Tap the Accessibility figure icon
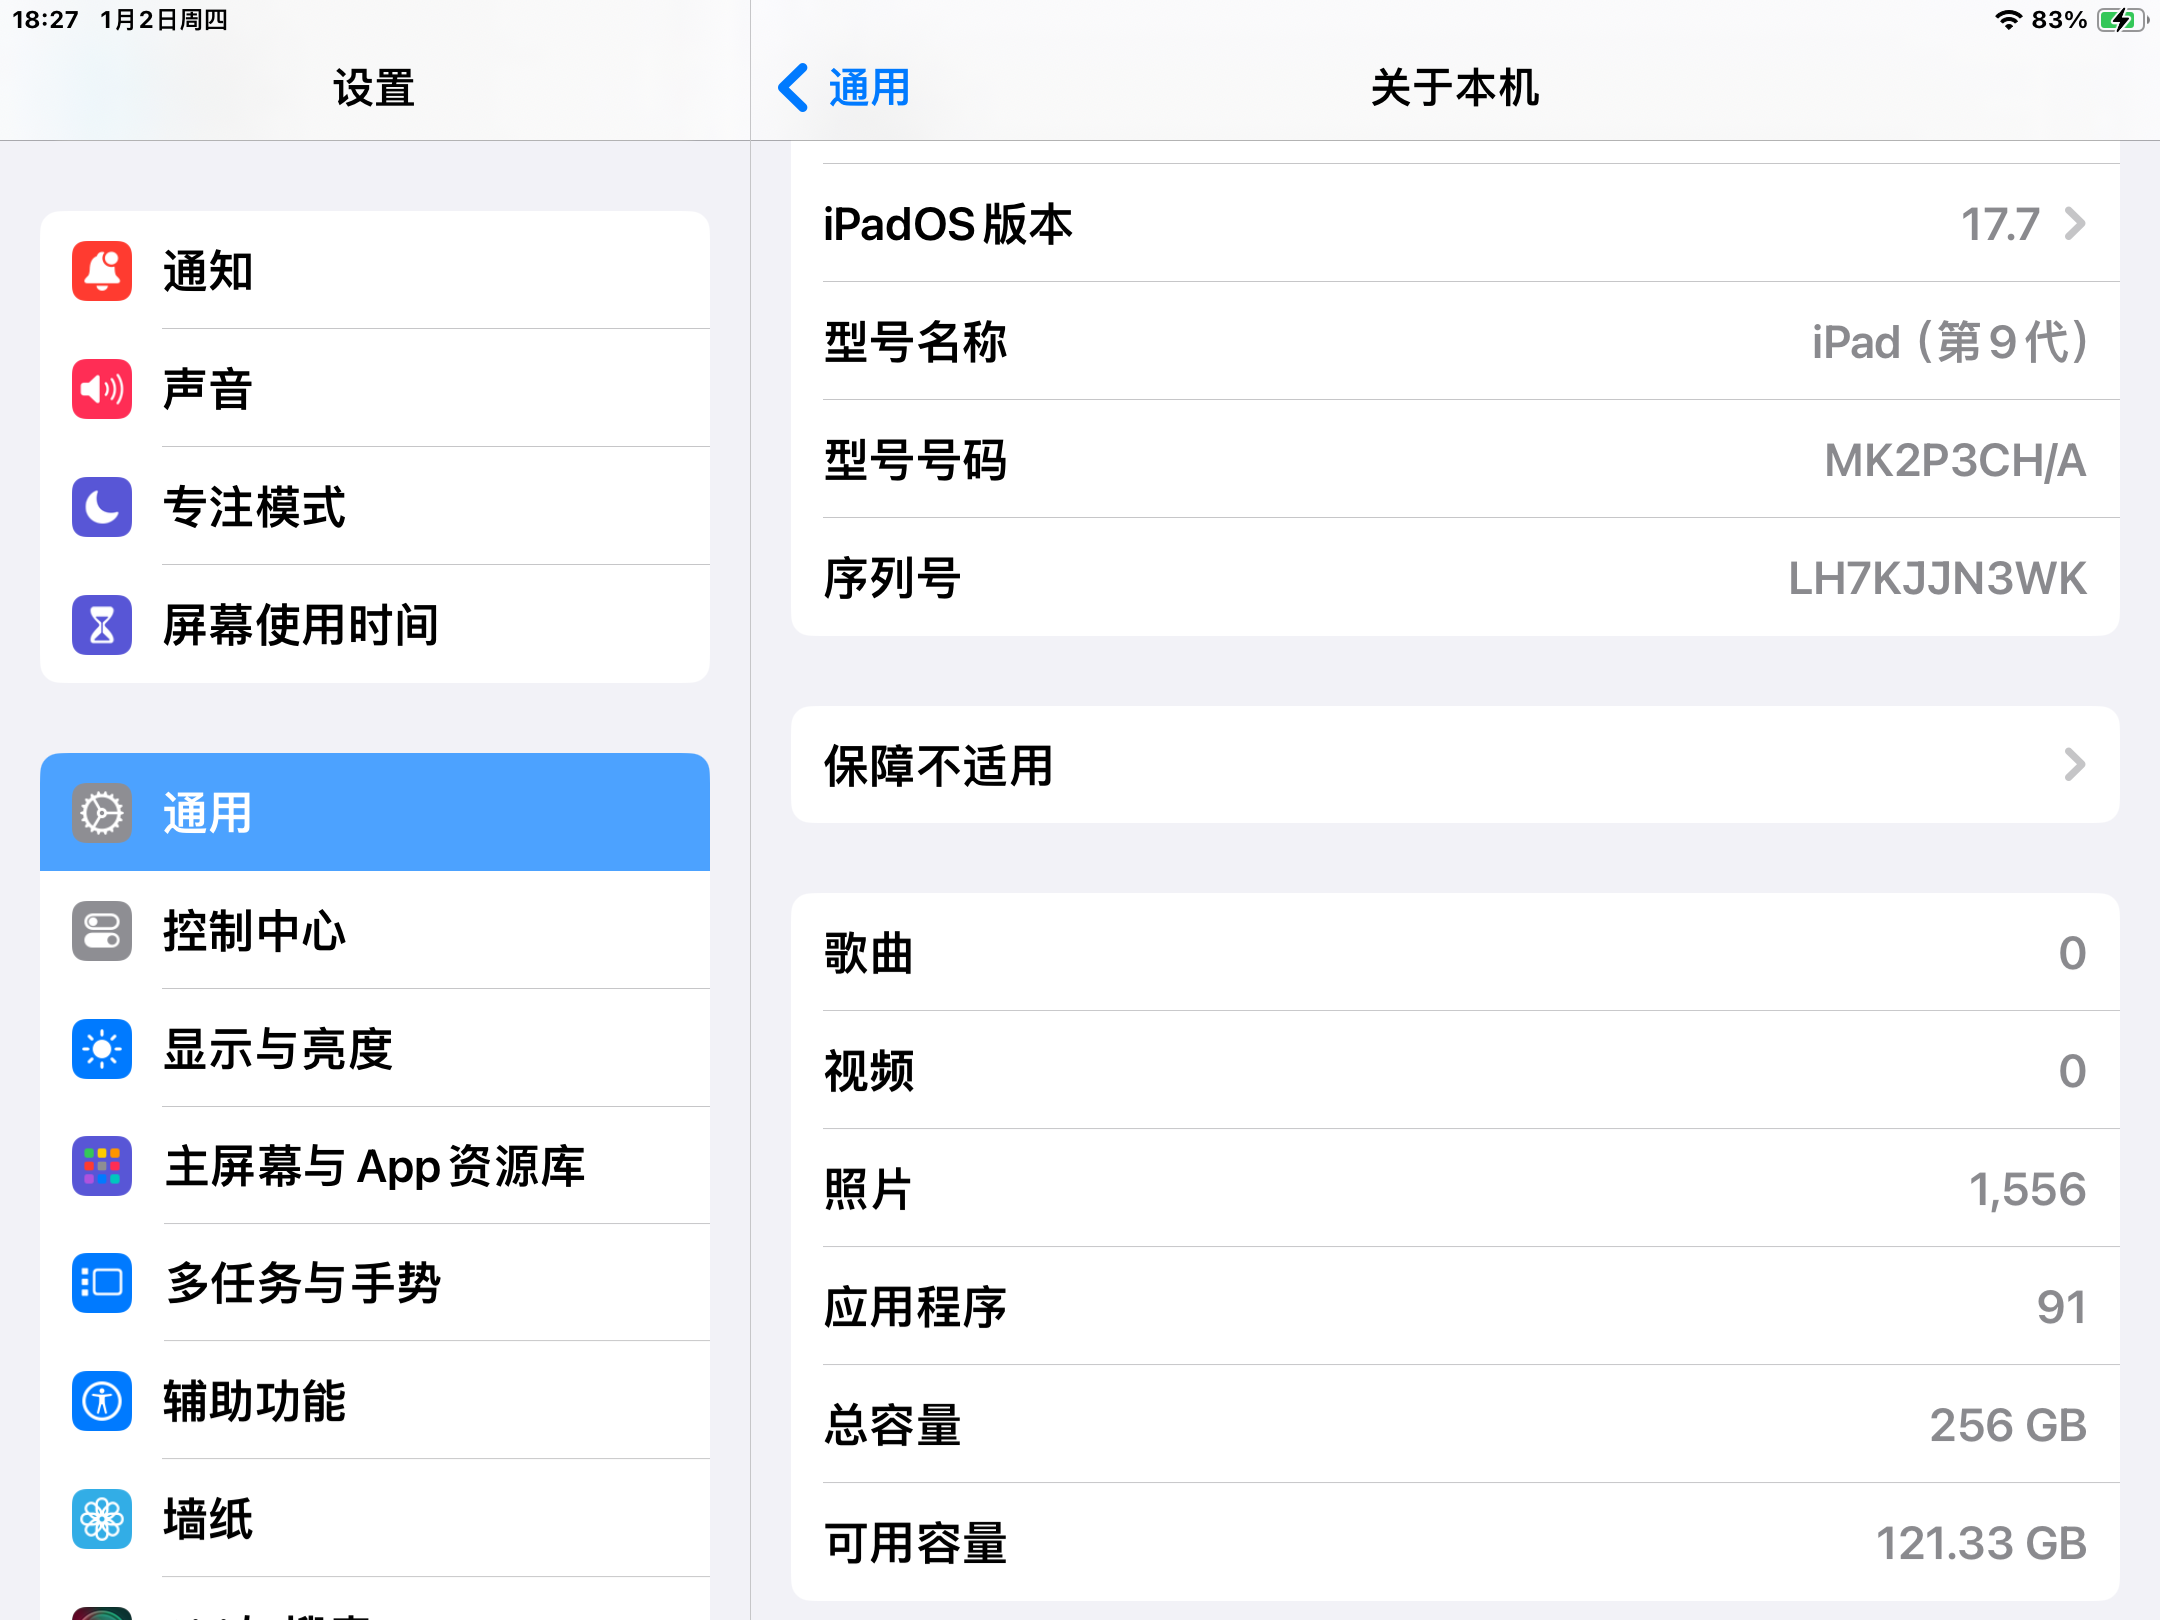Image resolution: width=2160 pixels, height=1620 pixels. point(102,1401)
